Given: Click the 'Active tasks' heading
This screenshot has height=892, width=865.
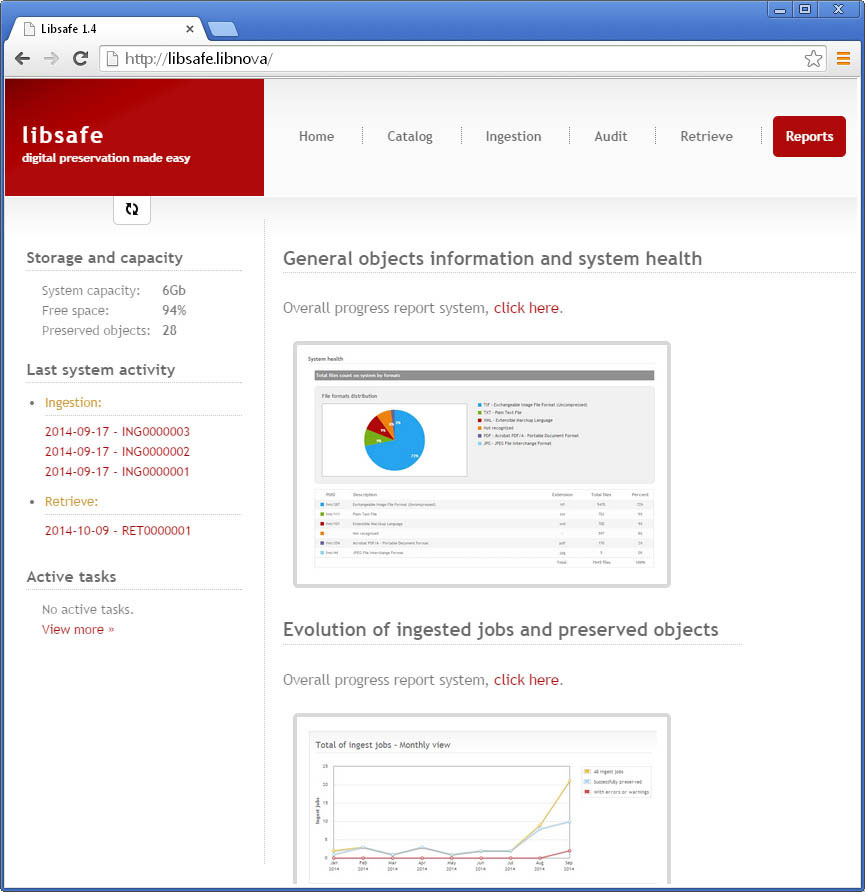Looking at the screenshot, I should click(71, 577).
